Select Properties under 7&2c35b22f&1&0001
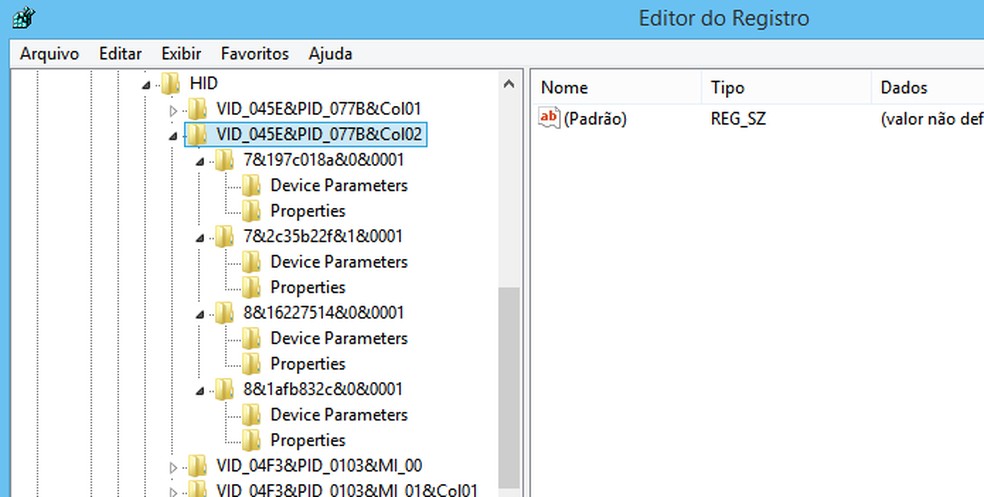 click(x=308, y=288)
